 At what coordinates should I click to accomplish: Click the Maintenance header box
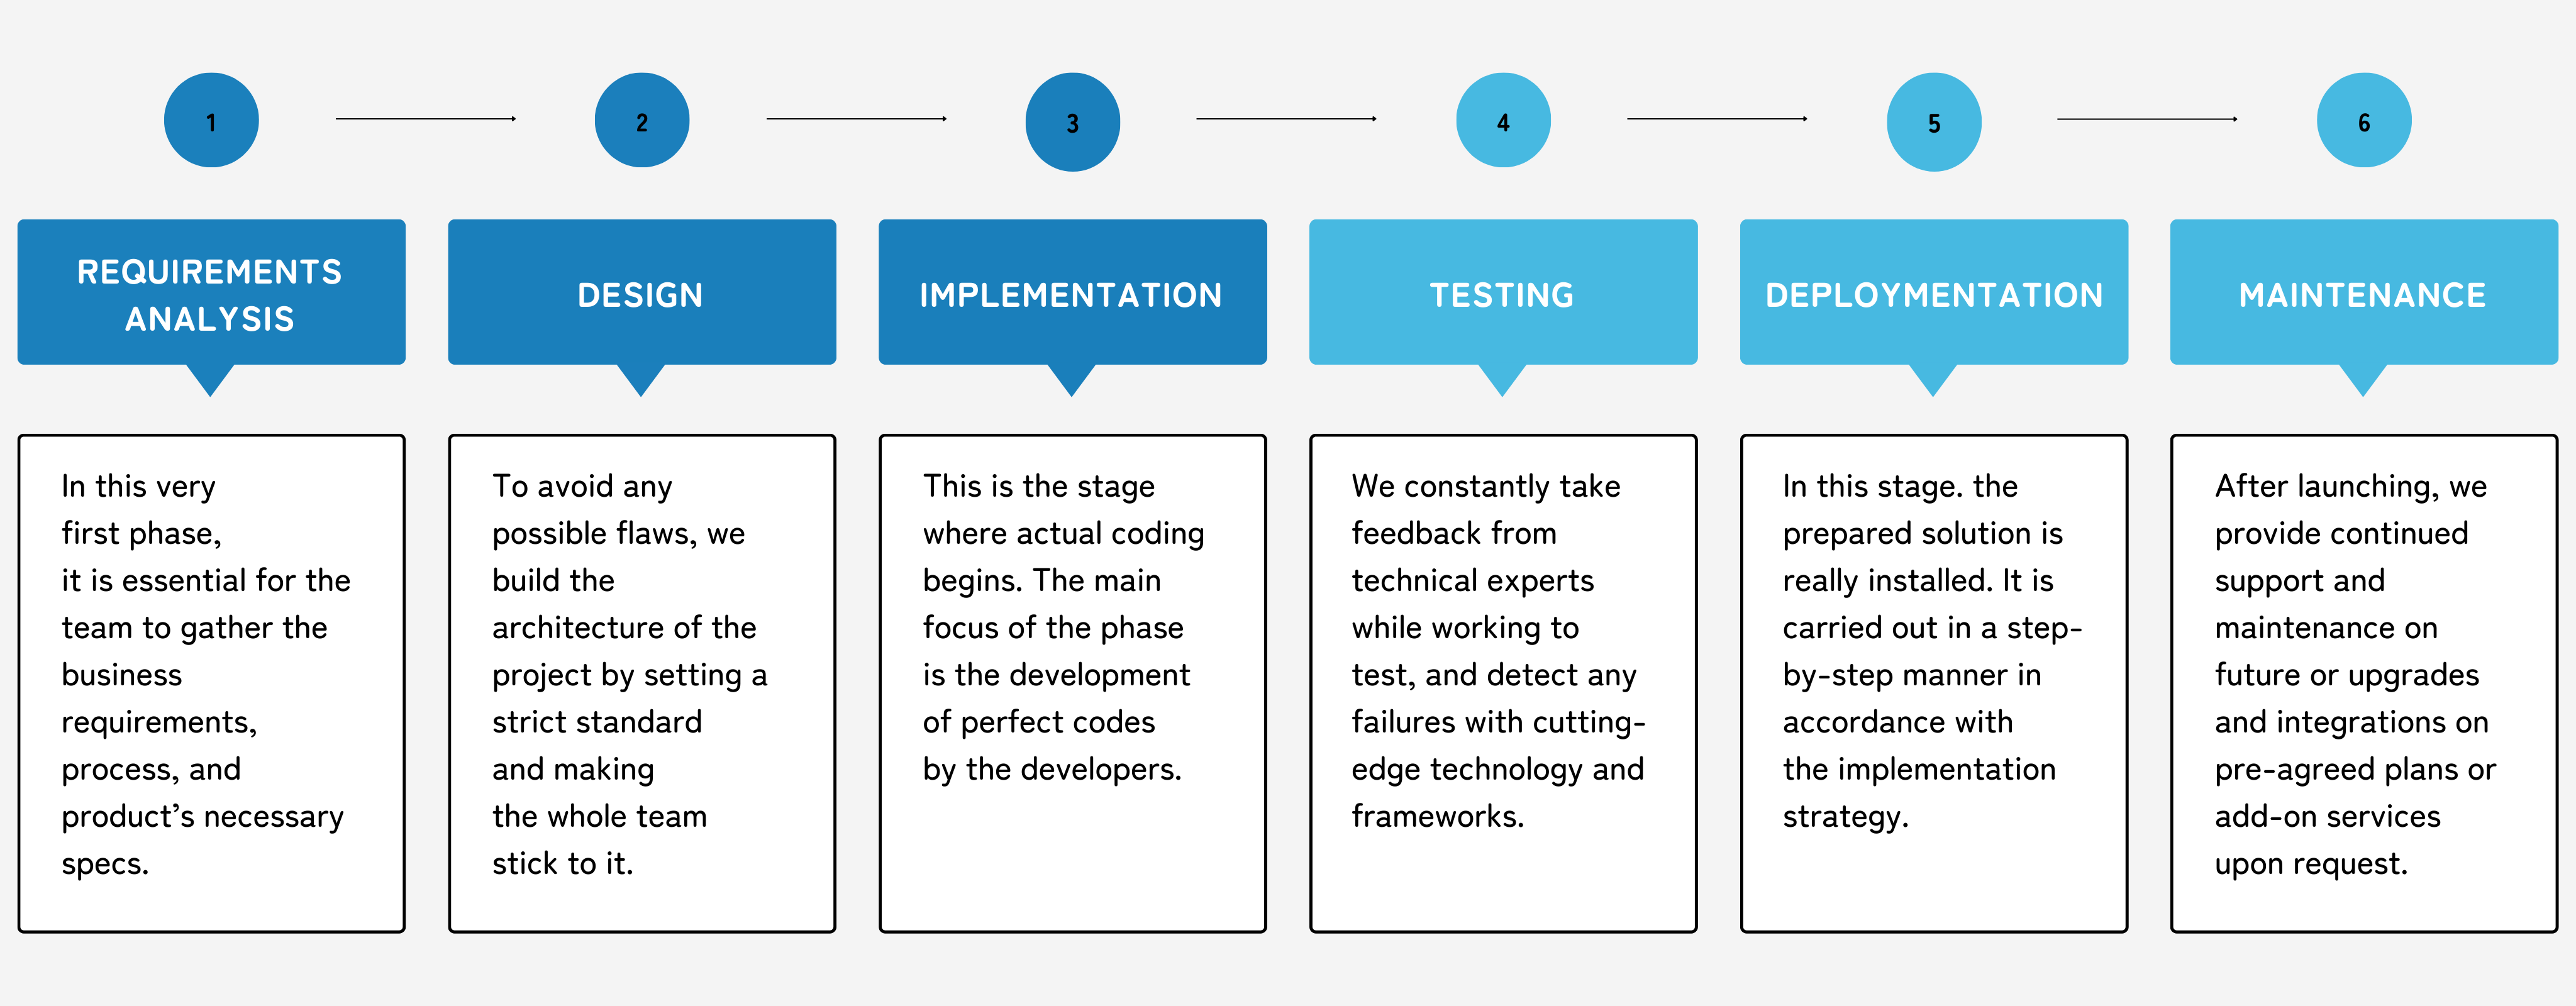coord(2363,293)
